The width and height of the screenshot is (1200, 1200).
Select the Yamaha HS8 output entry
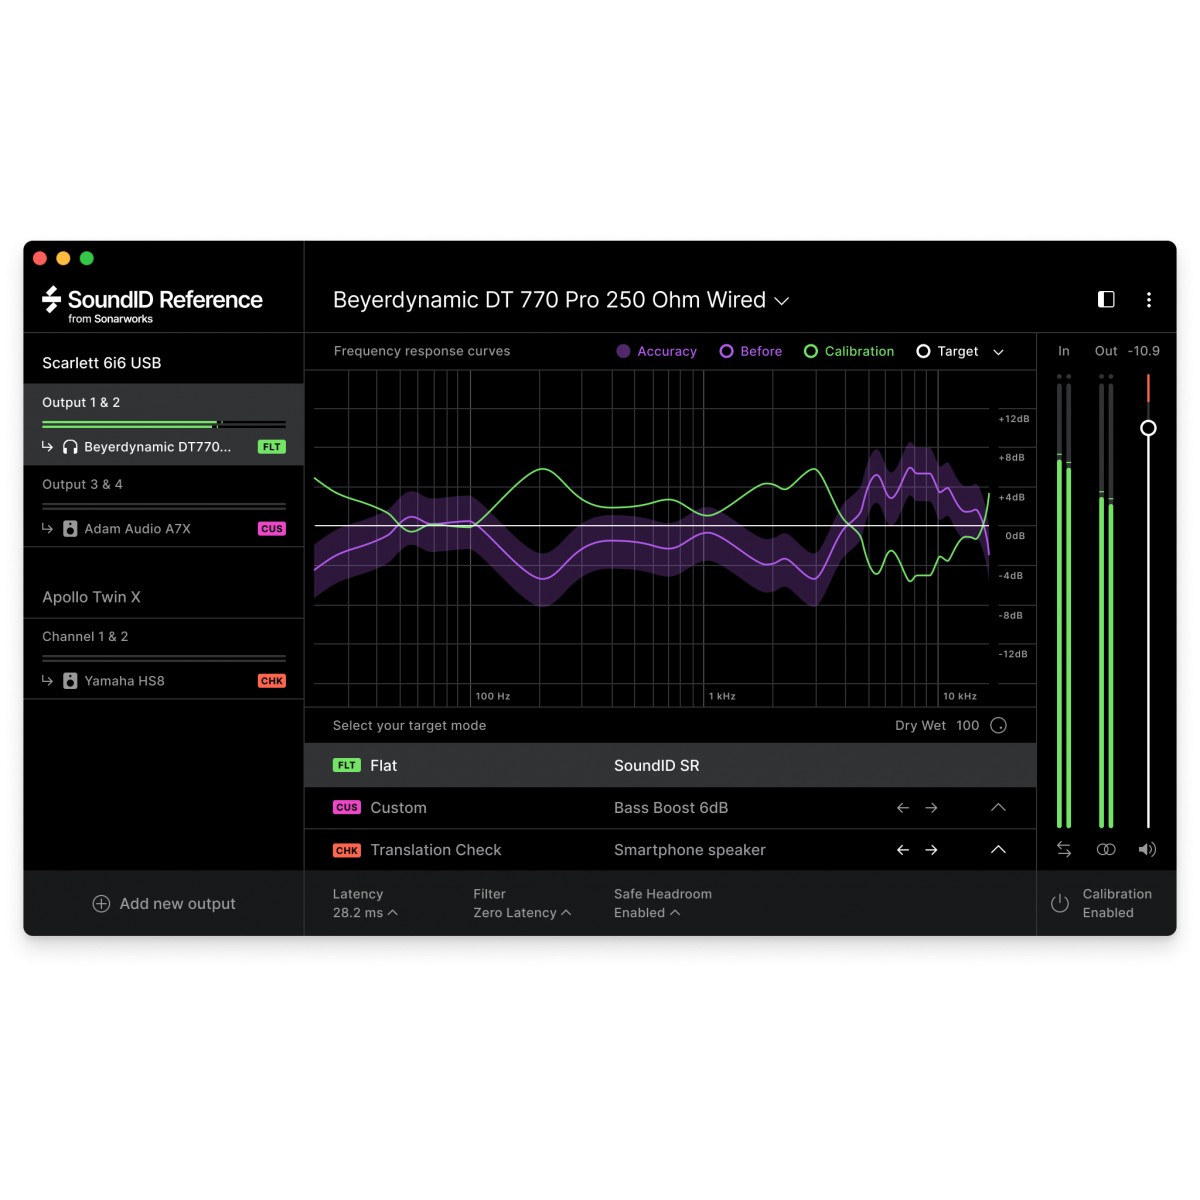[125, 680]
